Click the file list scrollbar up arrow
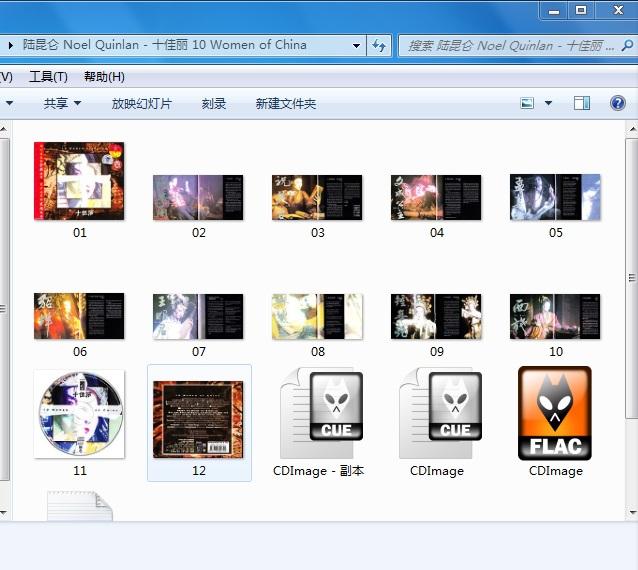The height and width of the screenshot is (570, 638). coord(632,130)
